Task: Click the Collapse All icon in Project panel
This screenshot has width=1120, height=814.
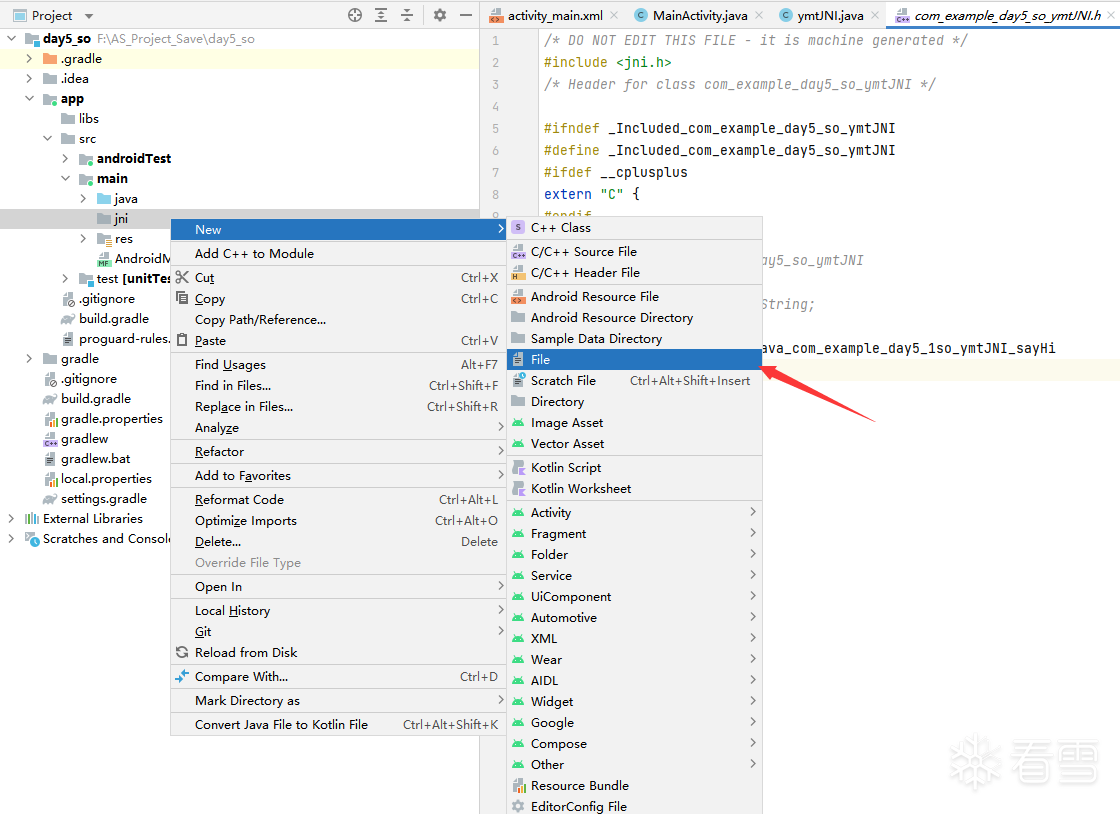Action: 407,15
